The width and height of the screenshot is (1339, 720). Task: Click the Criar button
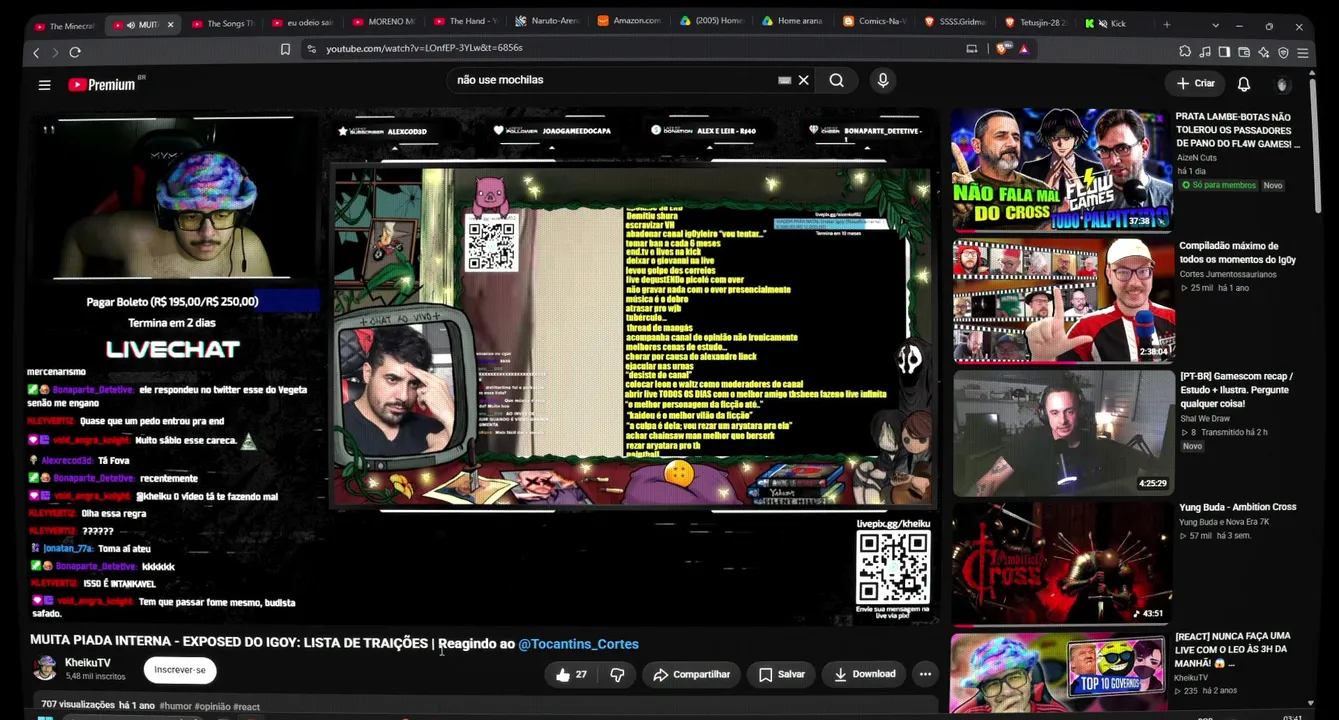click(x=1195, y=84)
